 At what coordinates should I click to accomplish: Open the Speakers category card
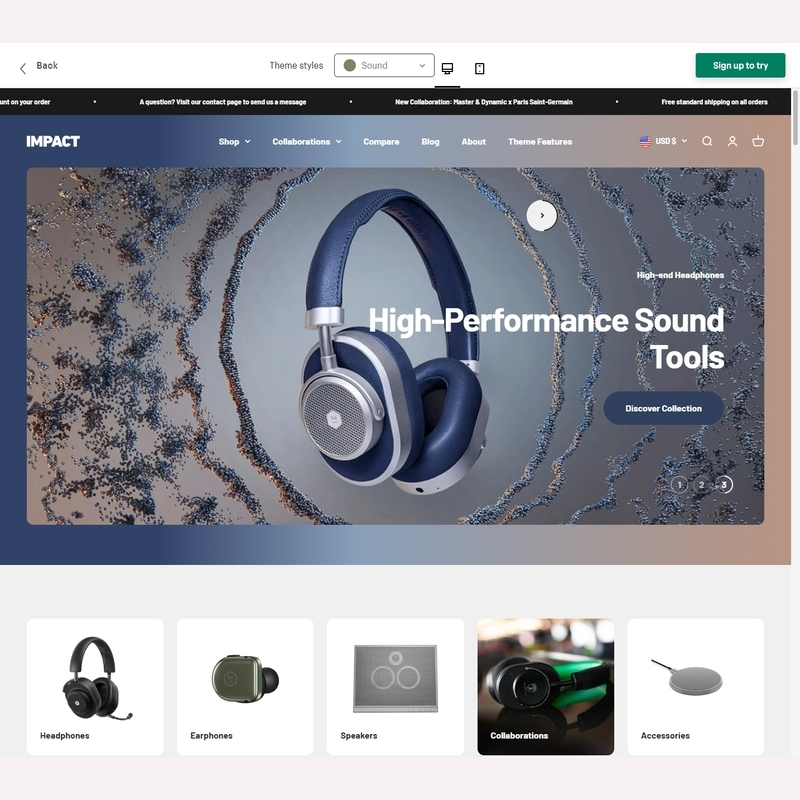(395, 686)
